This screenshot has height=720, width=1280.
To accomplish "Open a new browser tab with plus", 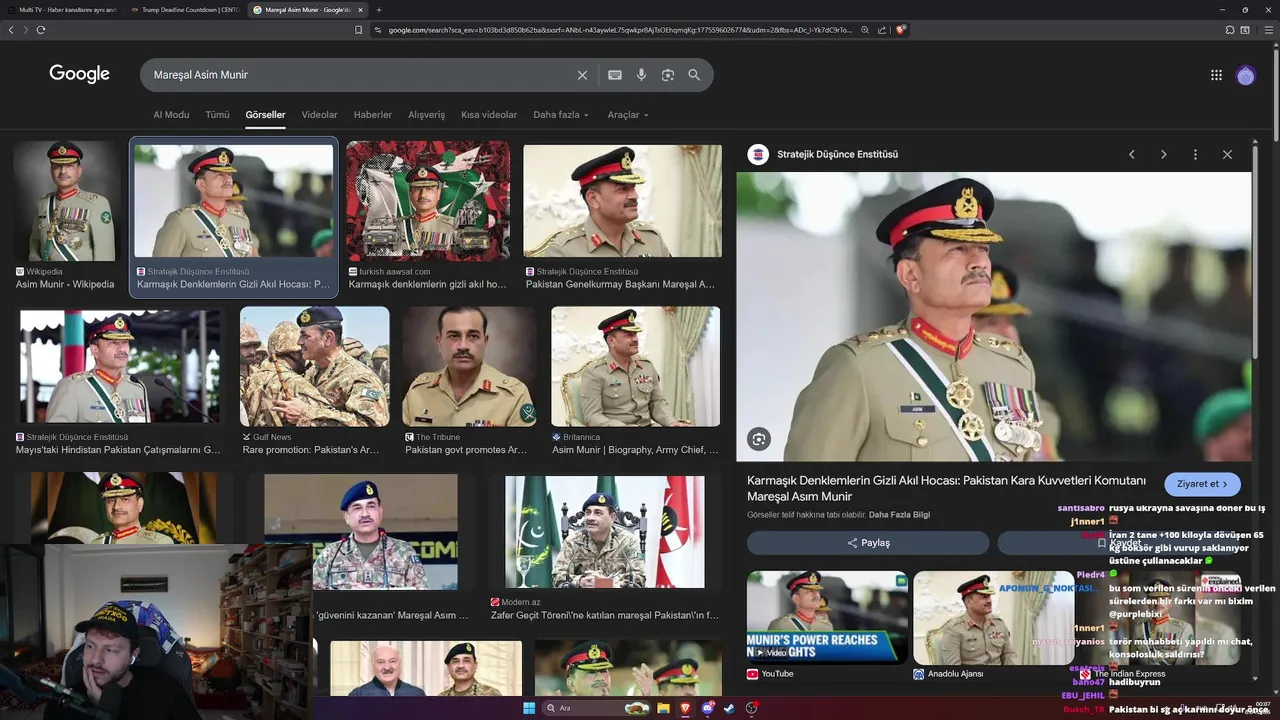I will tap(379, 10).
